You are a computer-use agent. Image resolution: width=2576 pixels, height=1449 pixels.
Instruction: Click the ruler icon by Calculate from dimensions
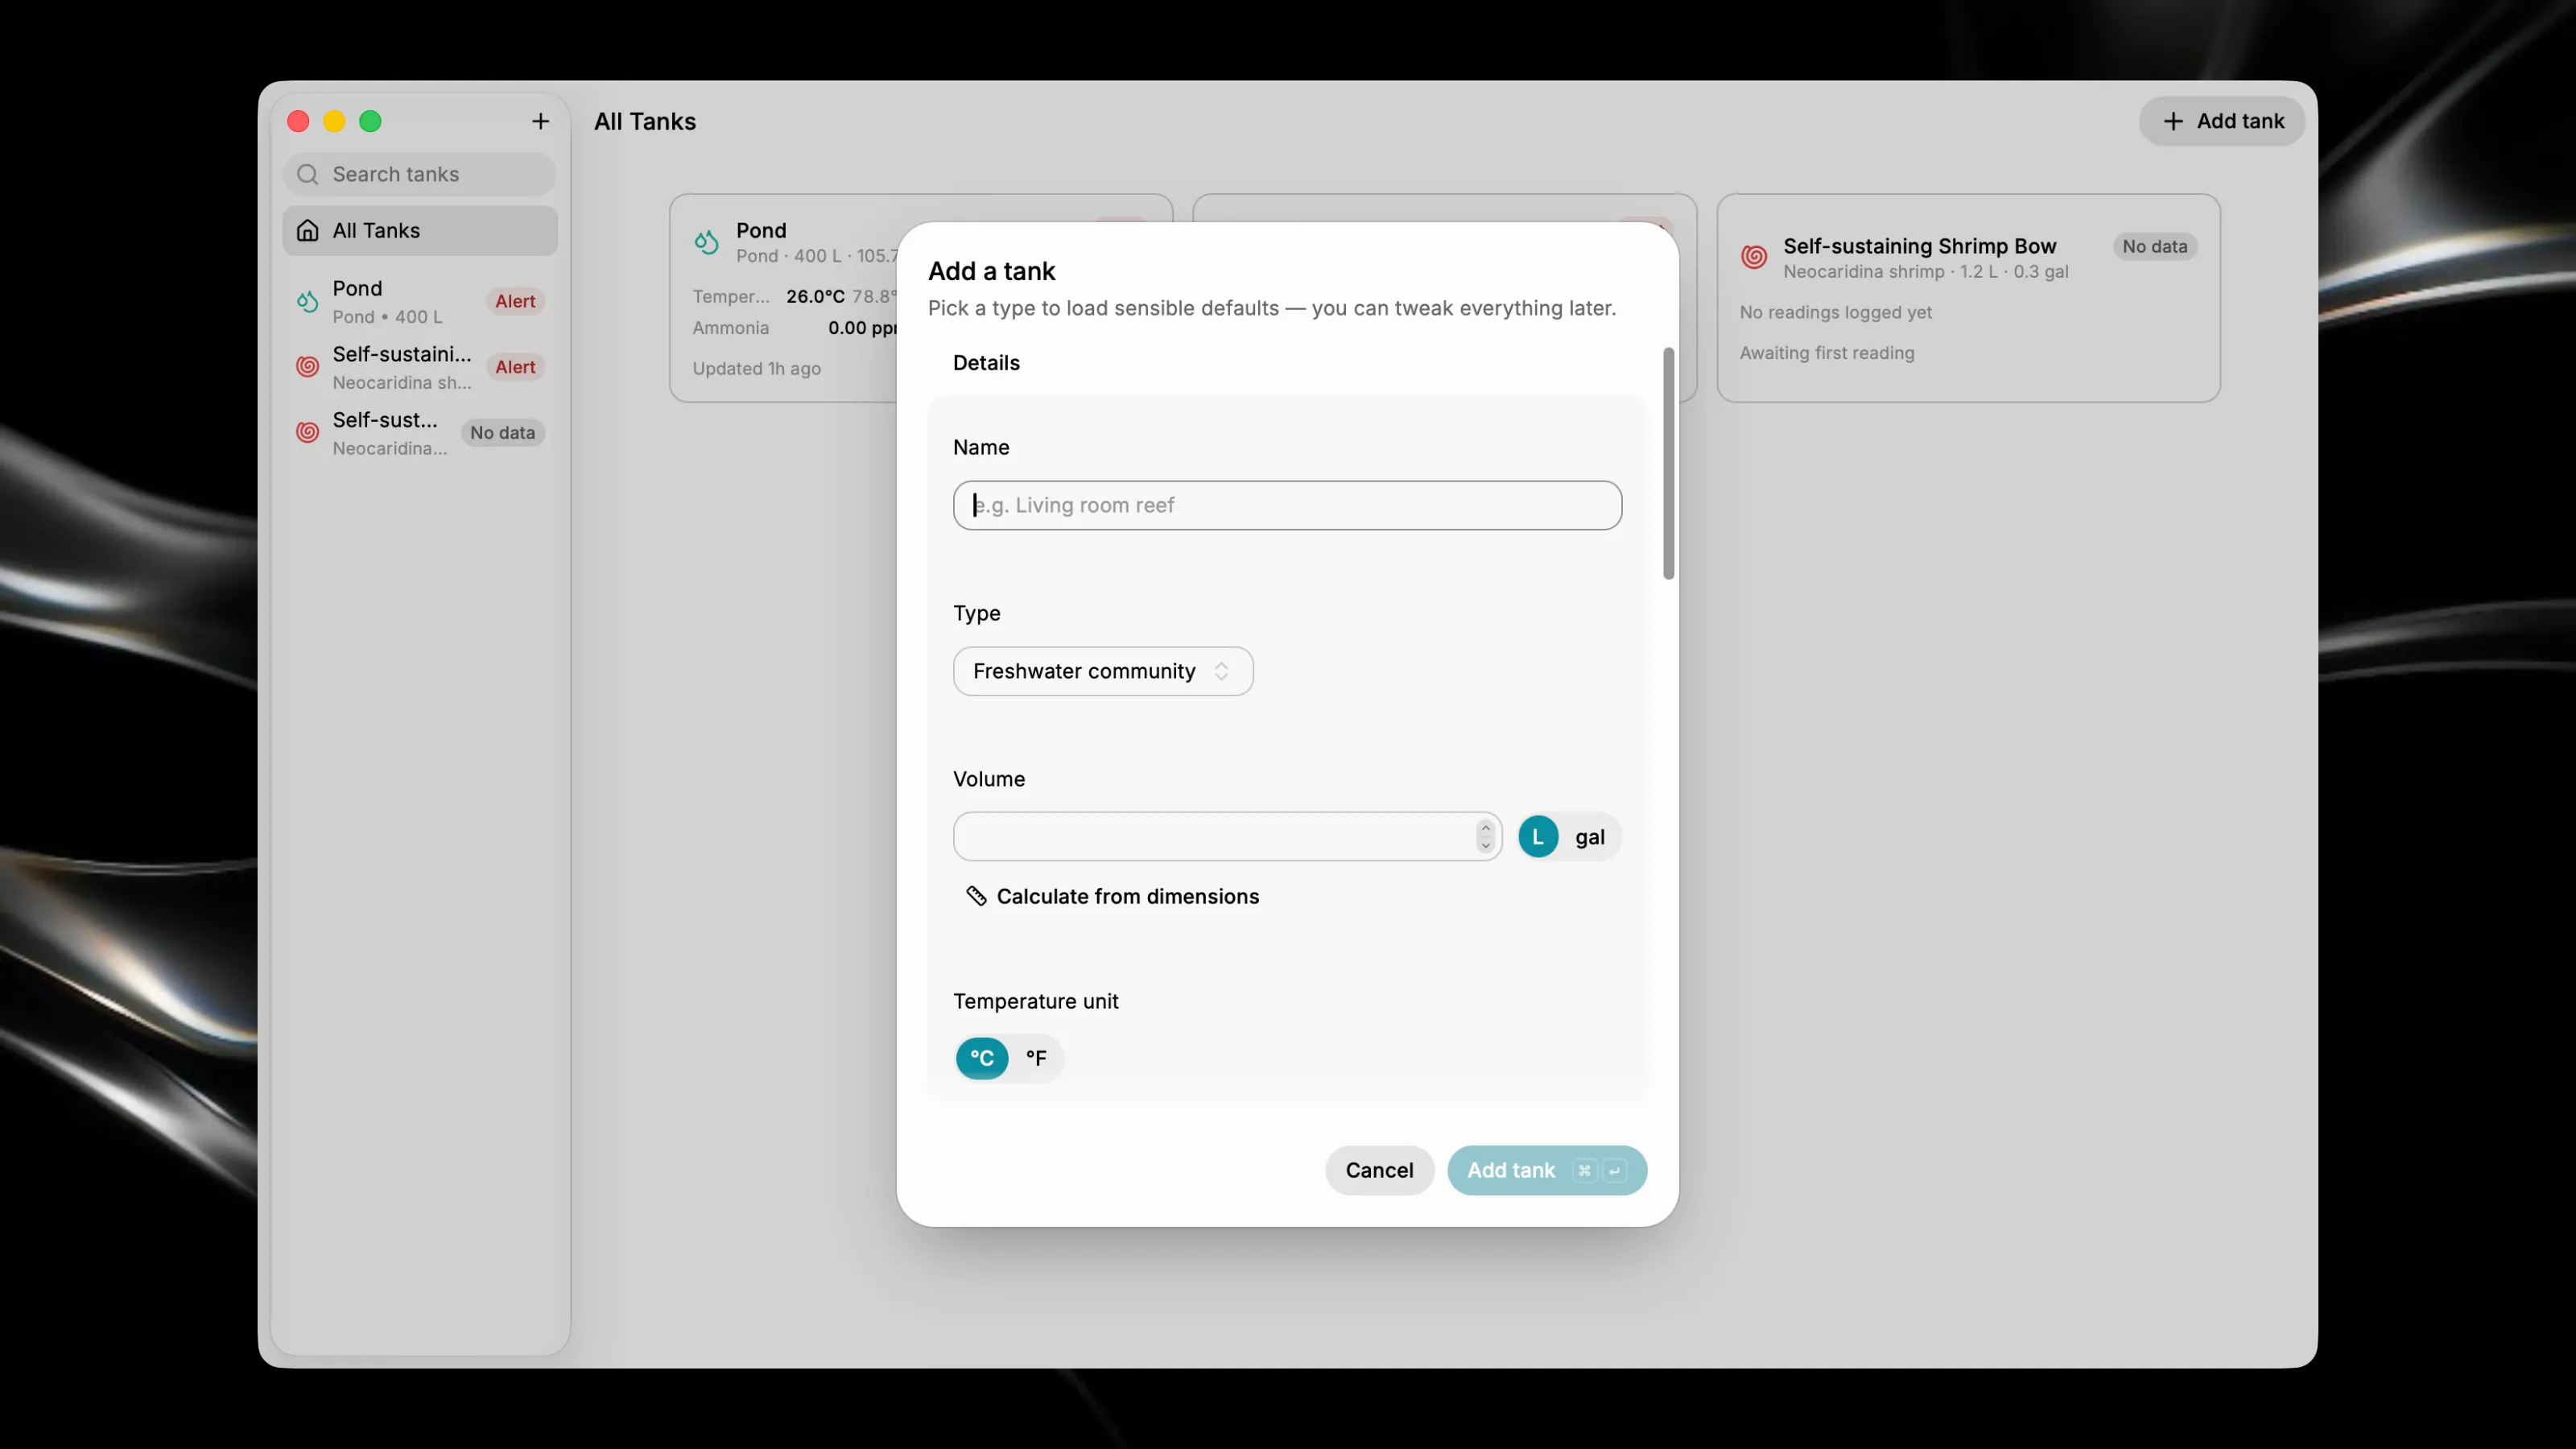pos(976,896)
